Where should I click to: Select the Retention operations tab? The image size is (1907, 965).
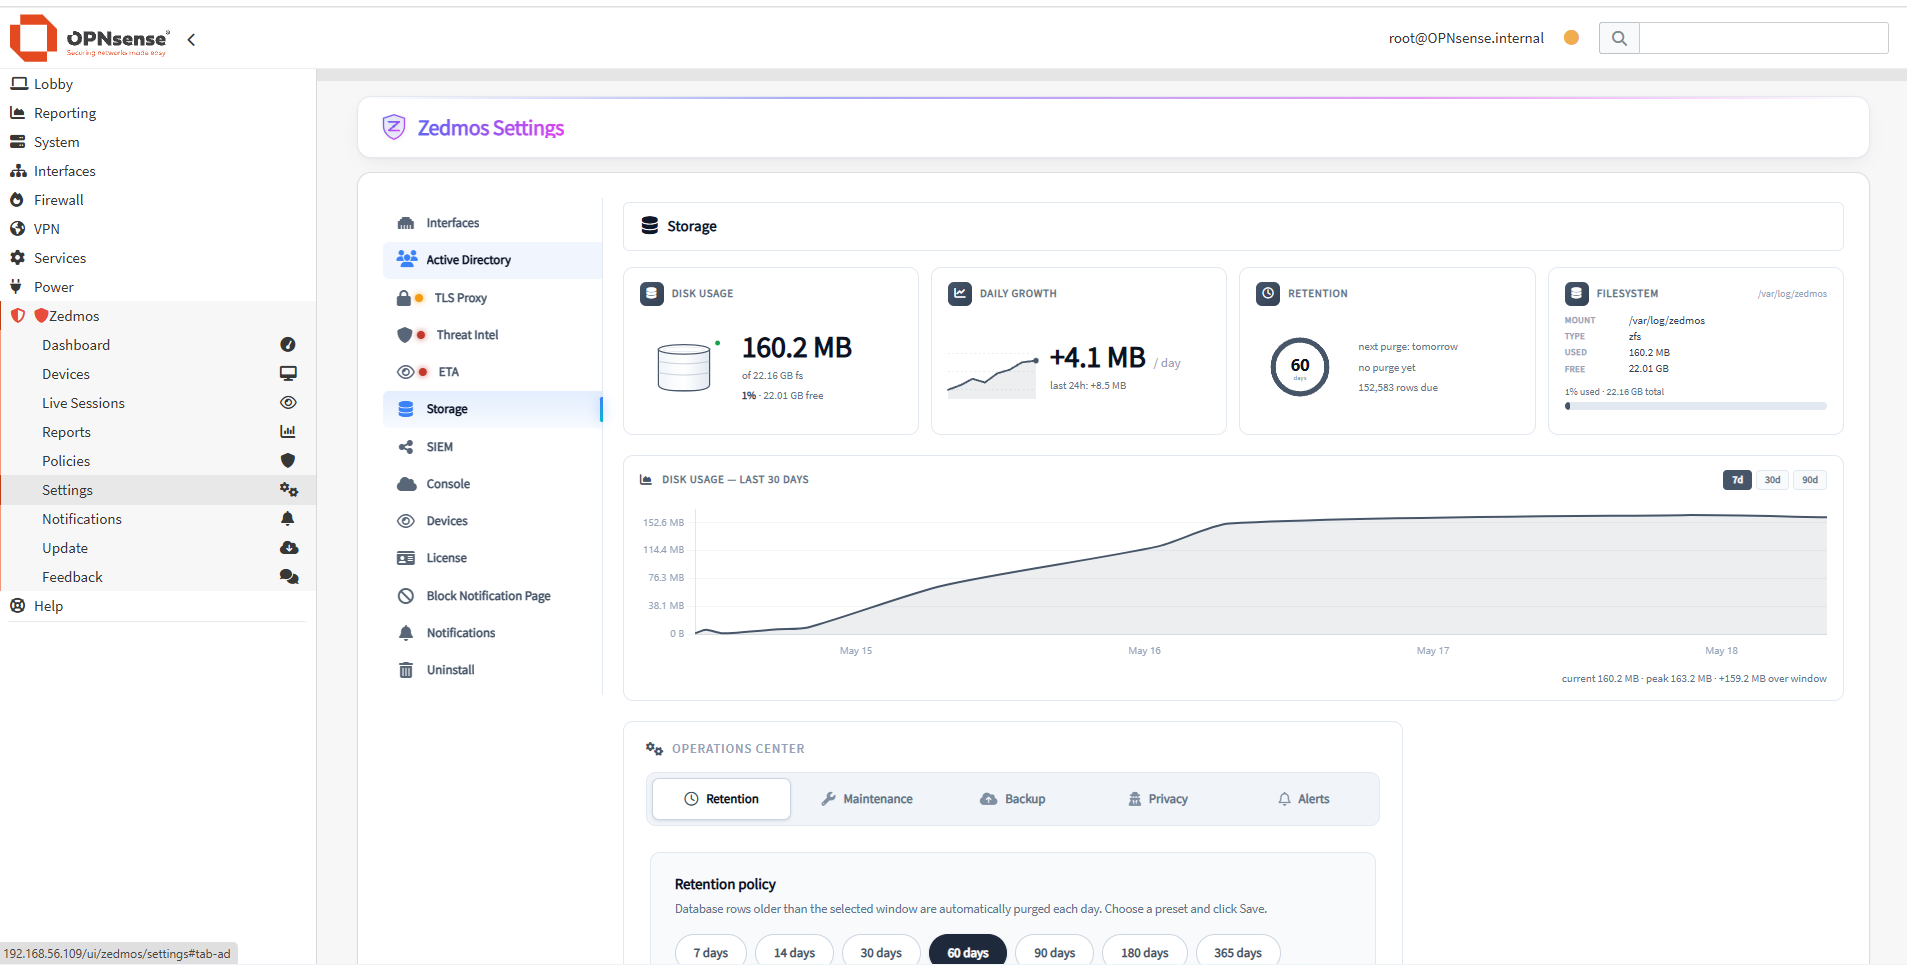coord(721,799)
